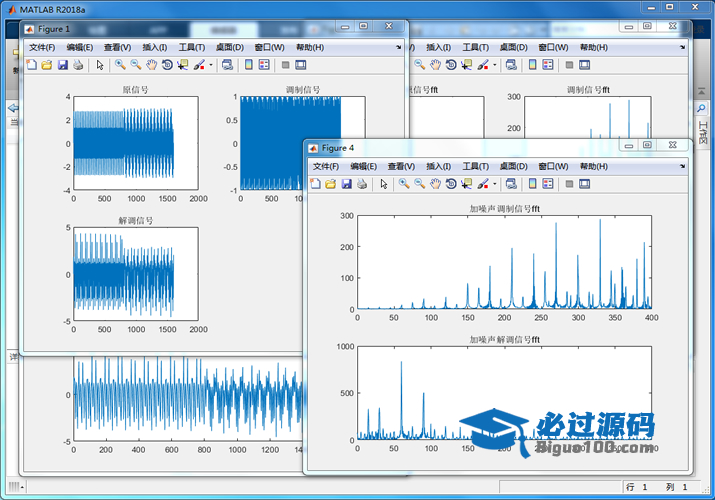Image resolution: width=715 pixels, height=500 pixels.
Task: Activate Rotate 3D tool in Figure 1
Action: tap(167, 65)
